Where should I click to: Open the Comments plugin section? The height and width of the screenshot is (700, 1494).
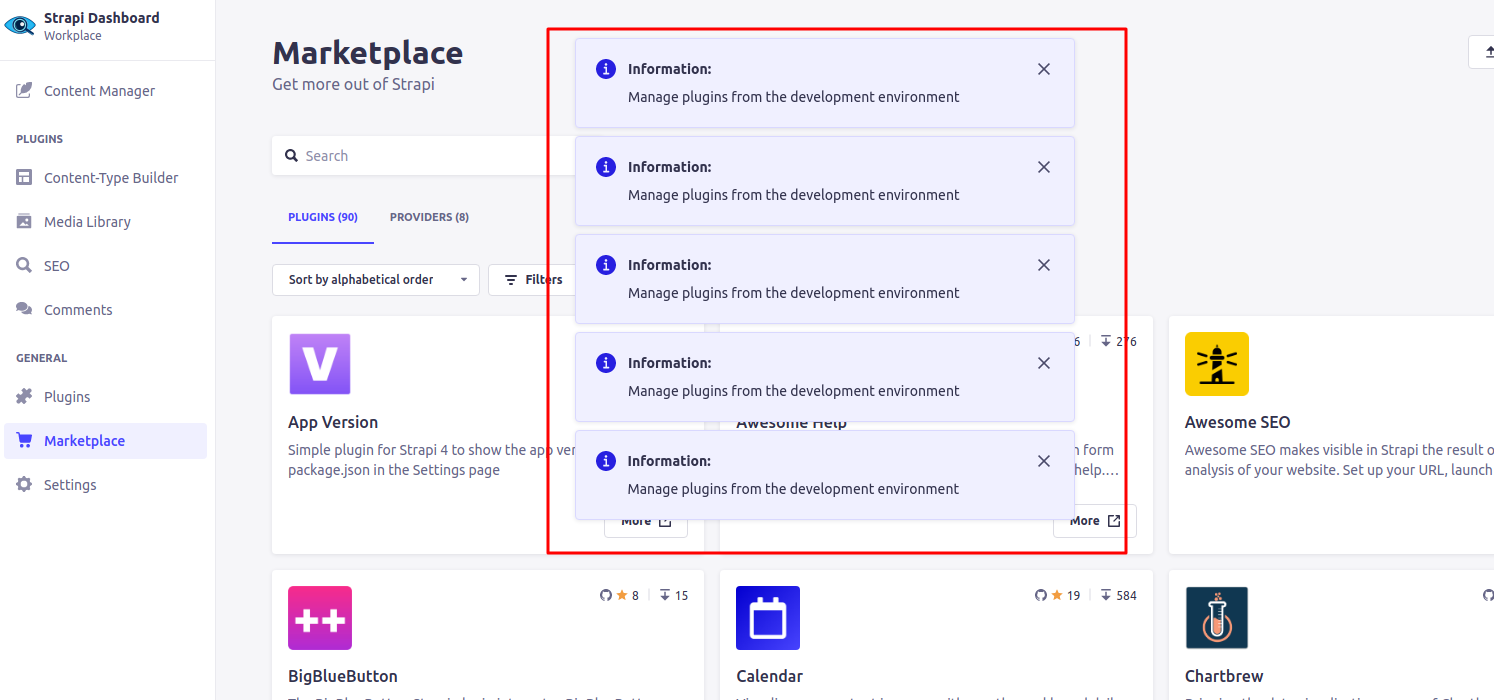coord(76,309)
